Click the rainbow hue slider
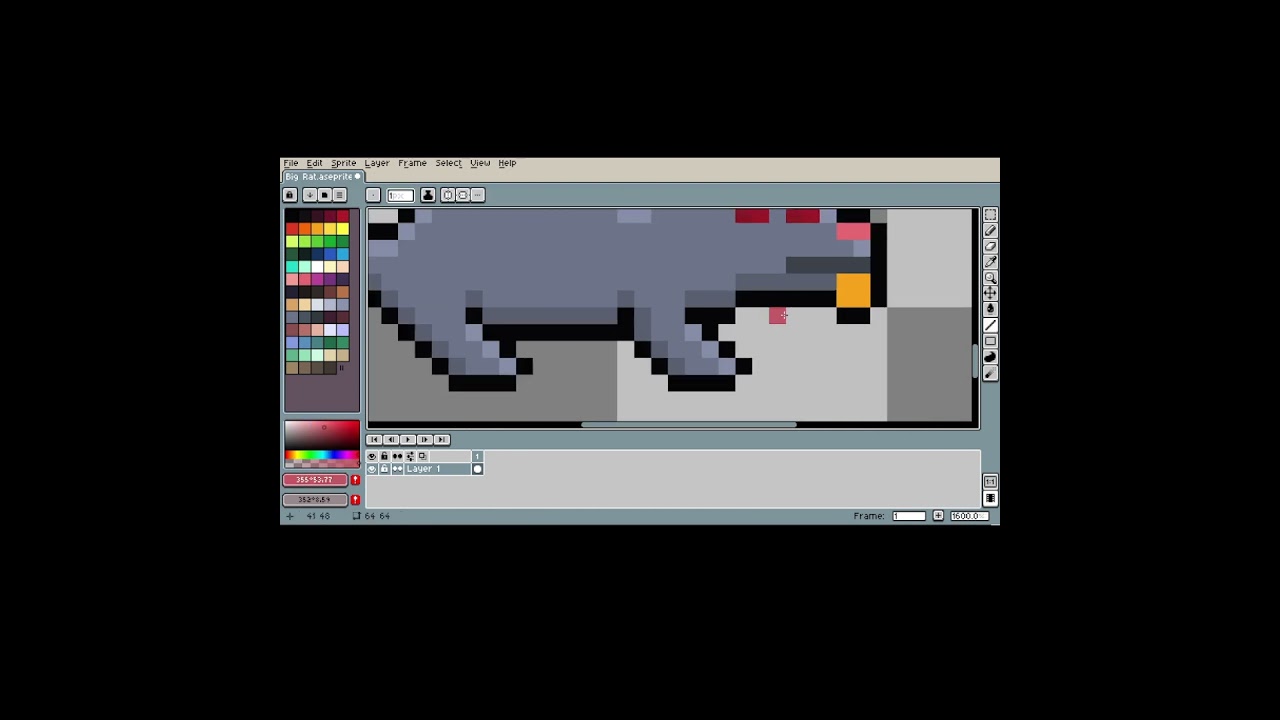Viewport: 1280px width, 720px height. click(322, 455)
